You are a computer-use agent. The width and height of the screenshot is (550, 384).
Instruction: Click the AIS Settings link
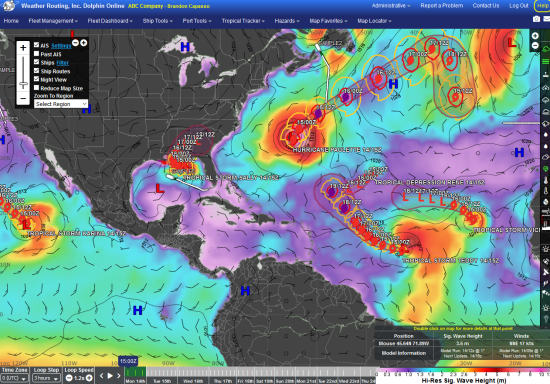[61, 46]
